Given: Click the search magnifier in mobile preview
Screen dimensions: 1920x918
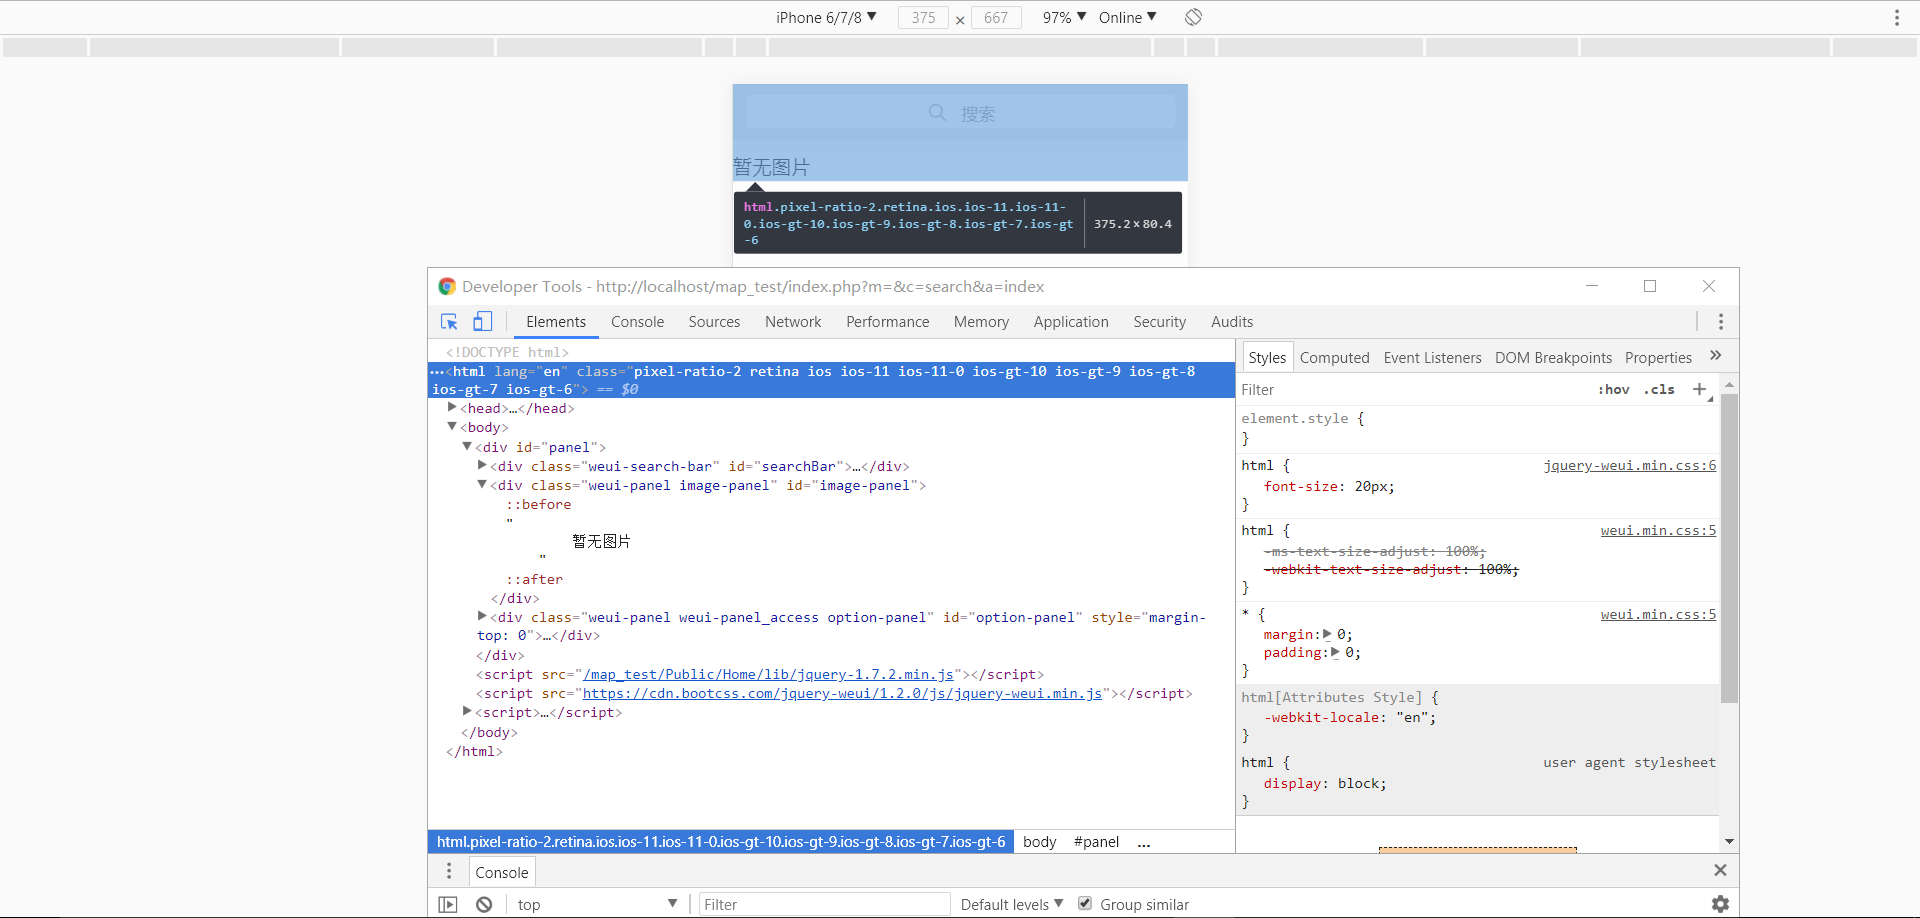Looking at the screenshot, I should coord(937,112).
